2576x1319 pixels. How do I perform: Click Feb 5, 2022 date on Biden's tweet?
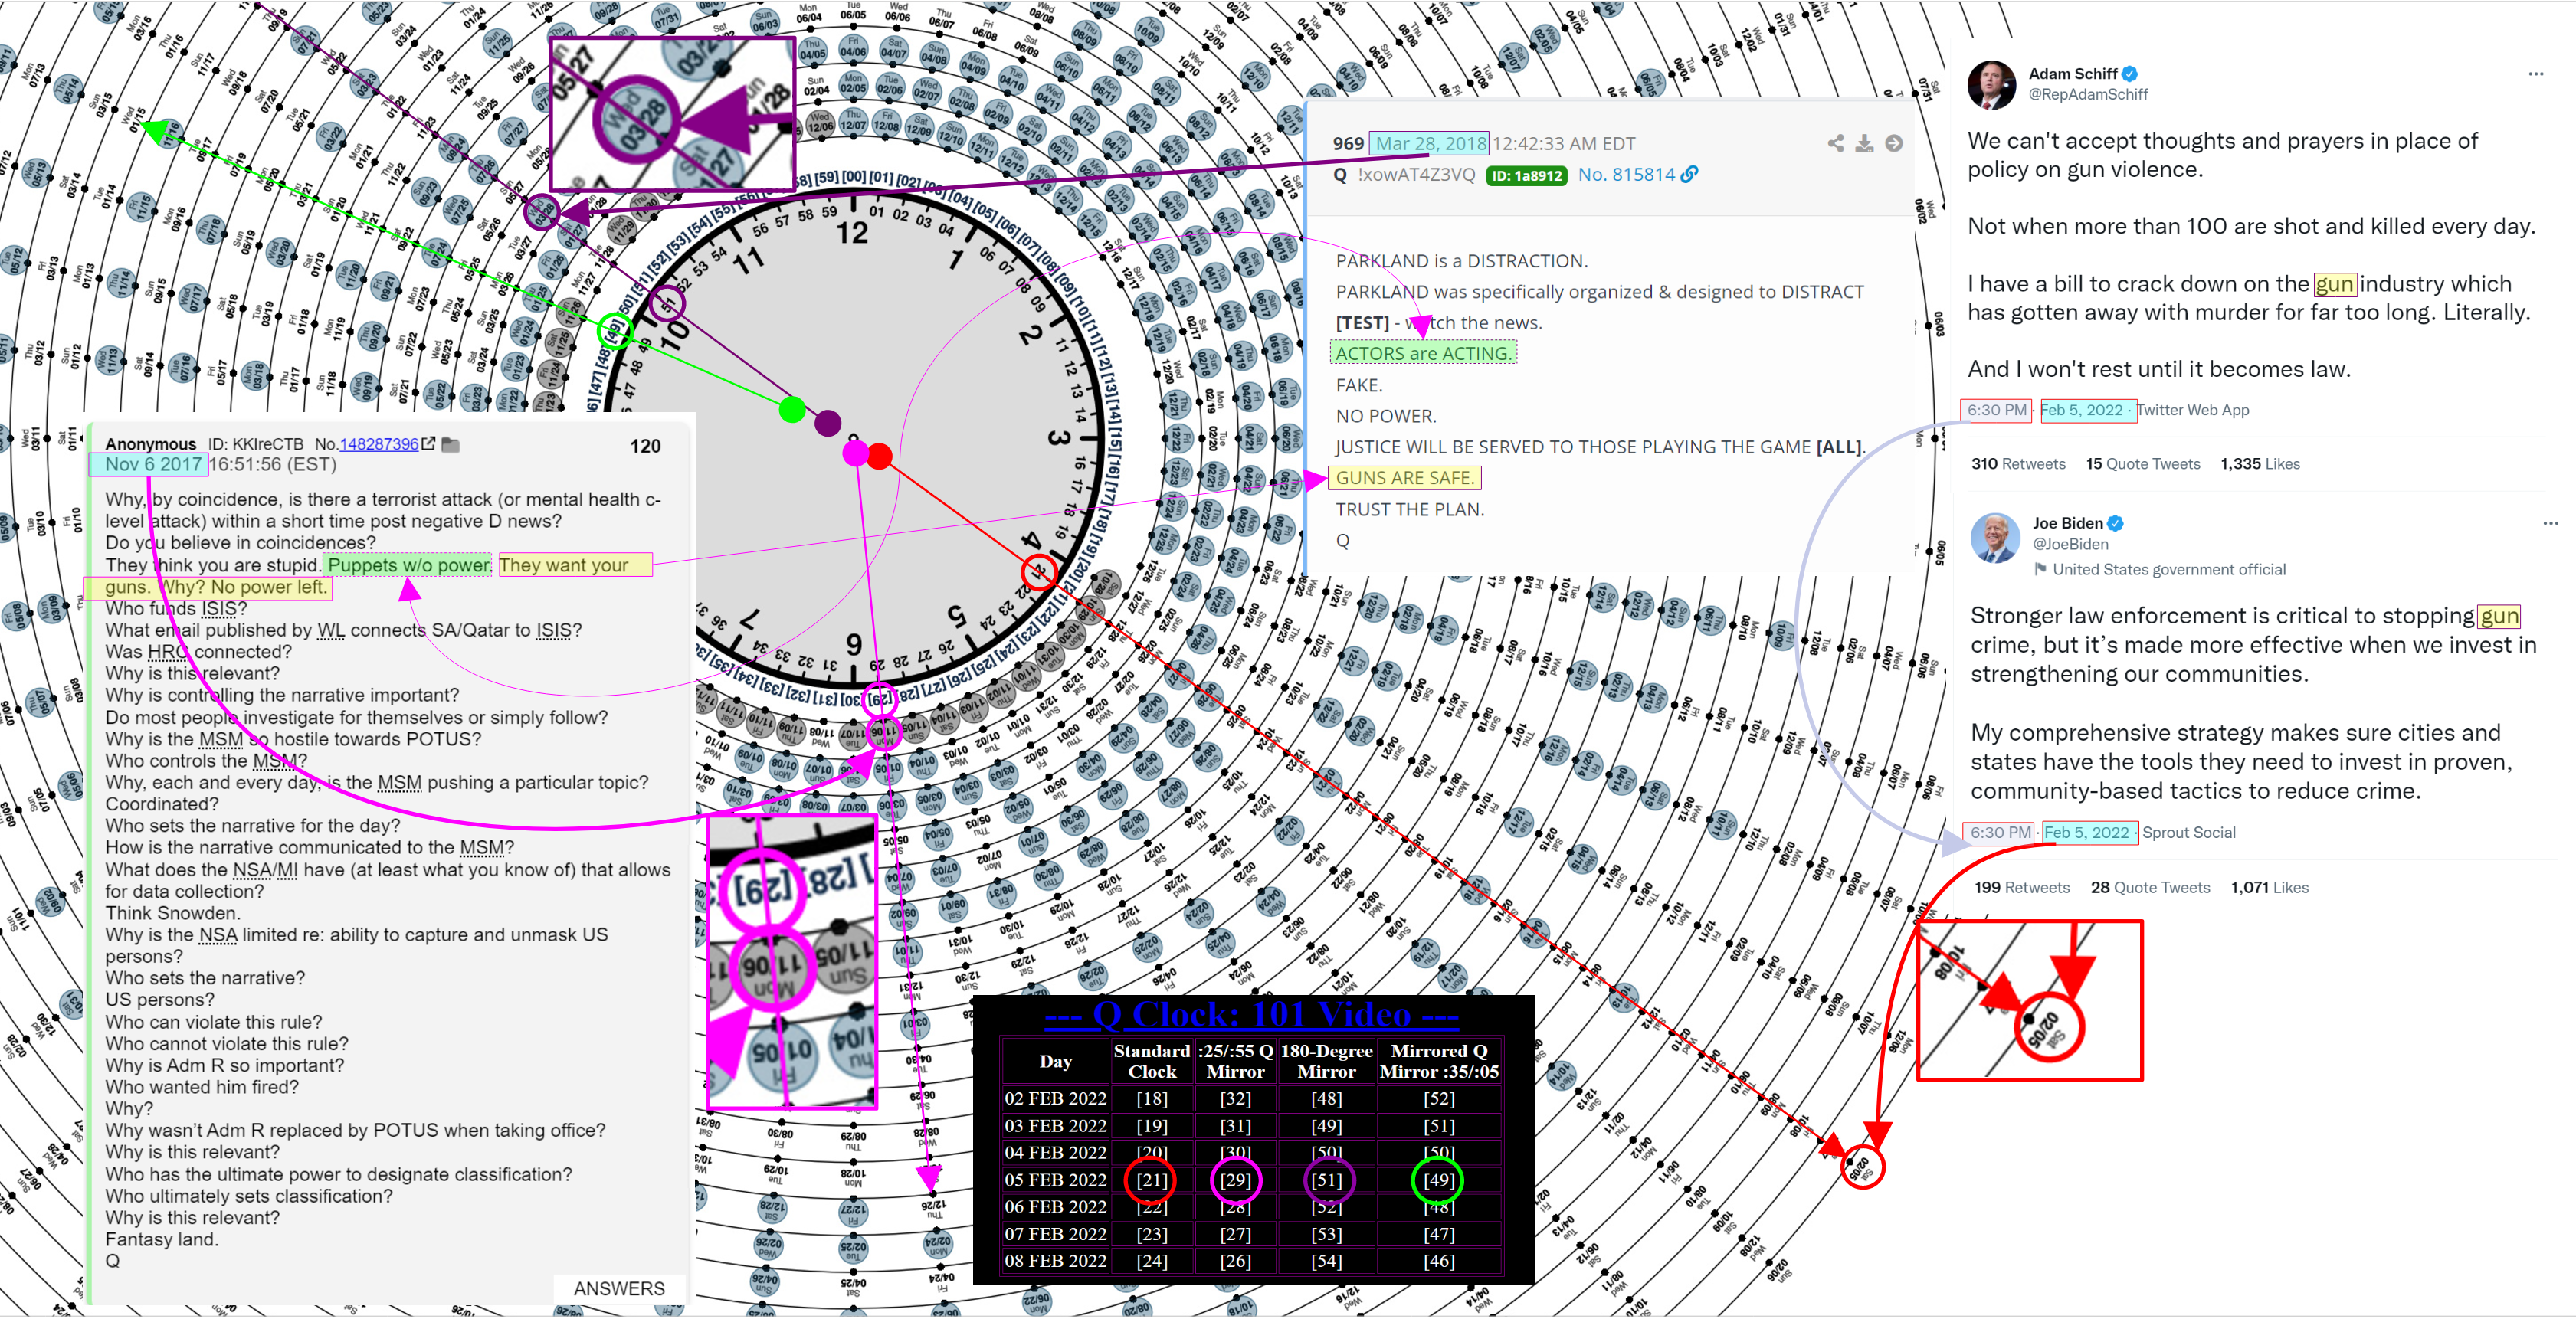pos(2087,832)
